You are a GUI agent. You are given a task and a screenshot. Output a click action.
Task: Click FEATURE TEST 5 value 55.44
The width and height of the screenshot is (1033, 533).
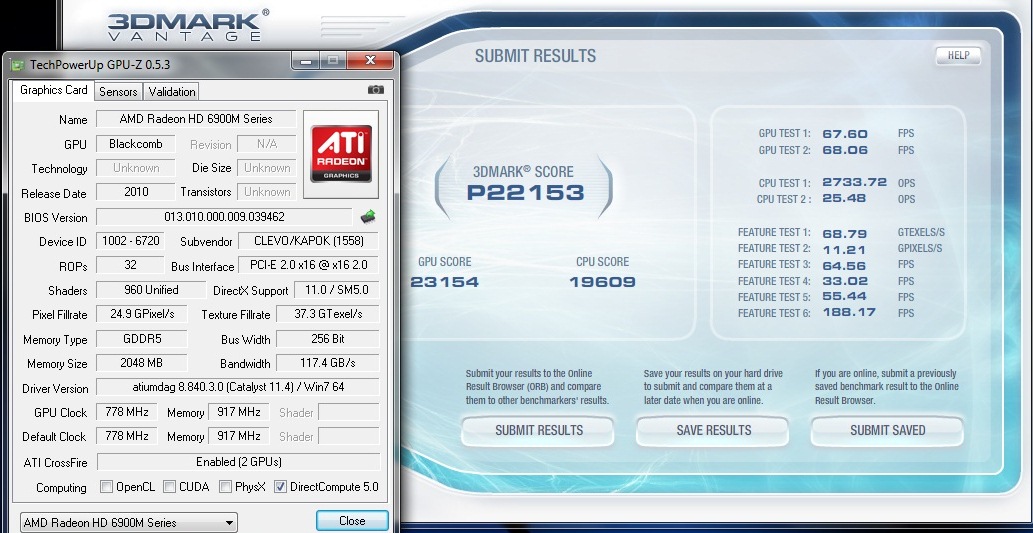click(845, 297)
